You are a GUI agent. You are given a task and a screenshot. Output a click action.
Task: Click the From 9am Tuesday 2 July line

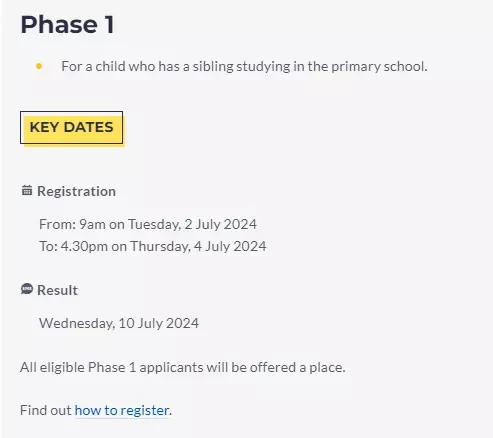(148, 224)
